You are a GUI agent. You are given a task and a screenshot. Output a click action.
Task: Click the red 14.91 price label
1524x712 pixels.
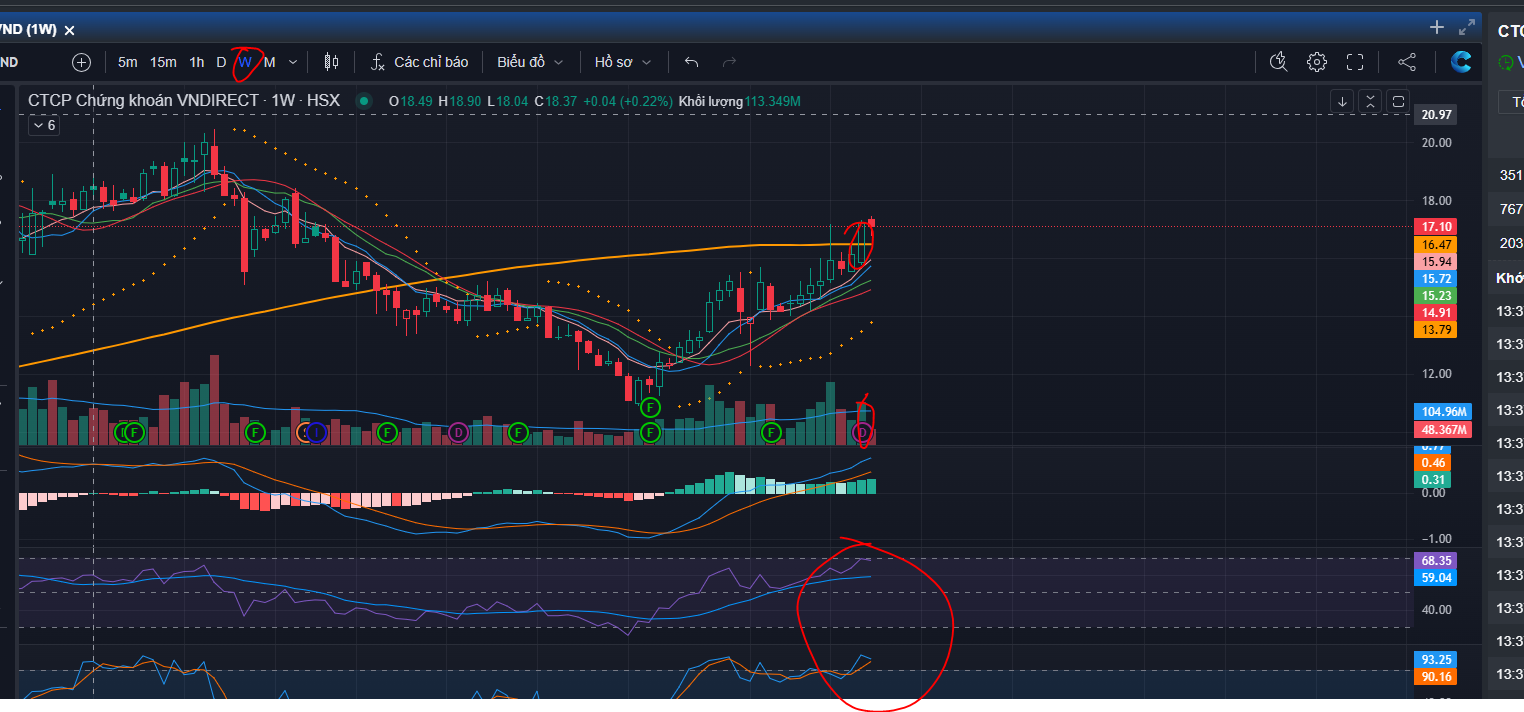click(x=1436, y=312)
